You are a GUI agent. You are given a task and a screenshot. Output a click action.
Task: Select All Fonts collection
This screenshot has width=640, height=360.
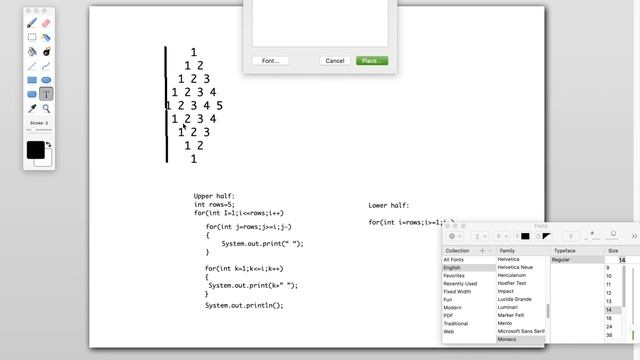tap(469, 260)
